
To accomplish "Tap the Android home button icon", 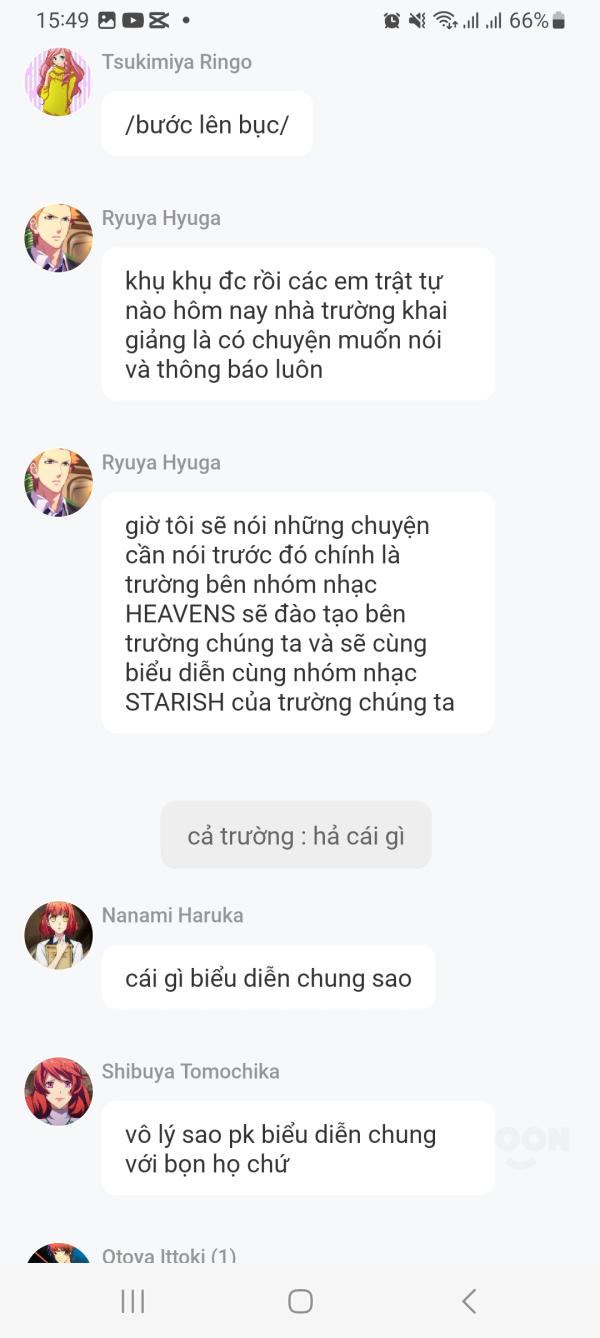I will click(x=300, y=1300).
